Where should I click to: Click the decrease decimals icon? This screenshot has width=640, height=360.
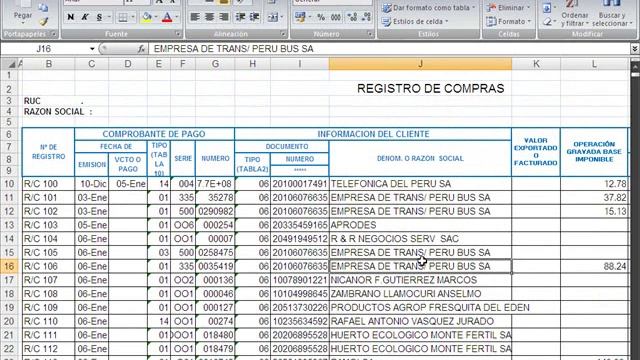(367, 17)
